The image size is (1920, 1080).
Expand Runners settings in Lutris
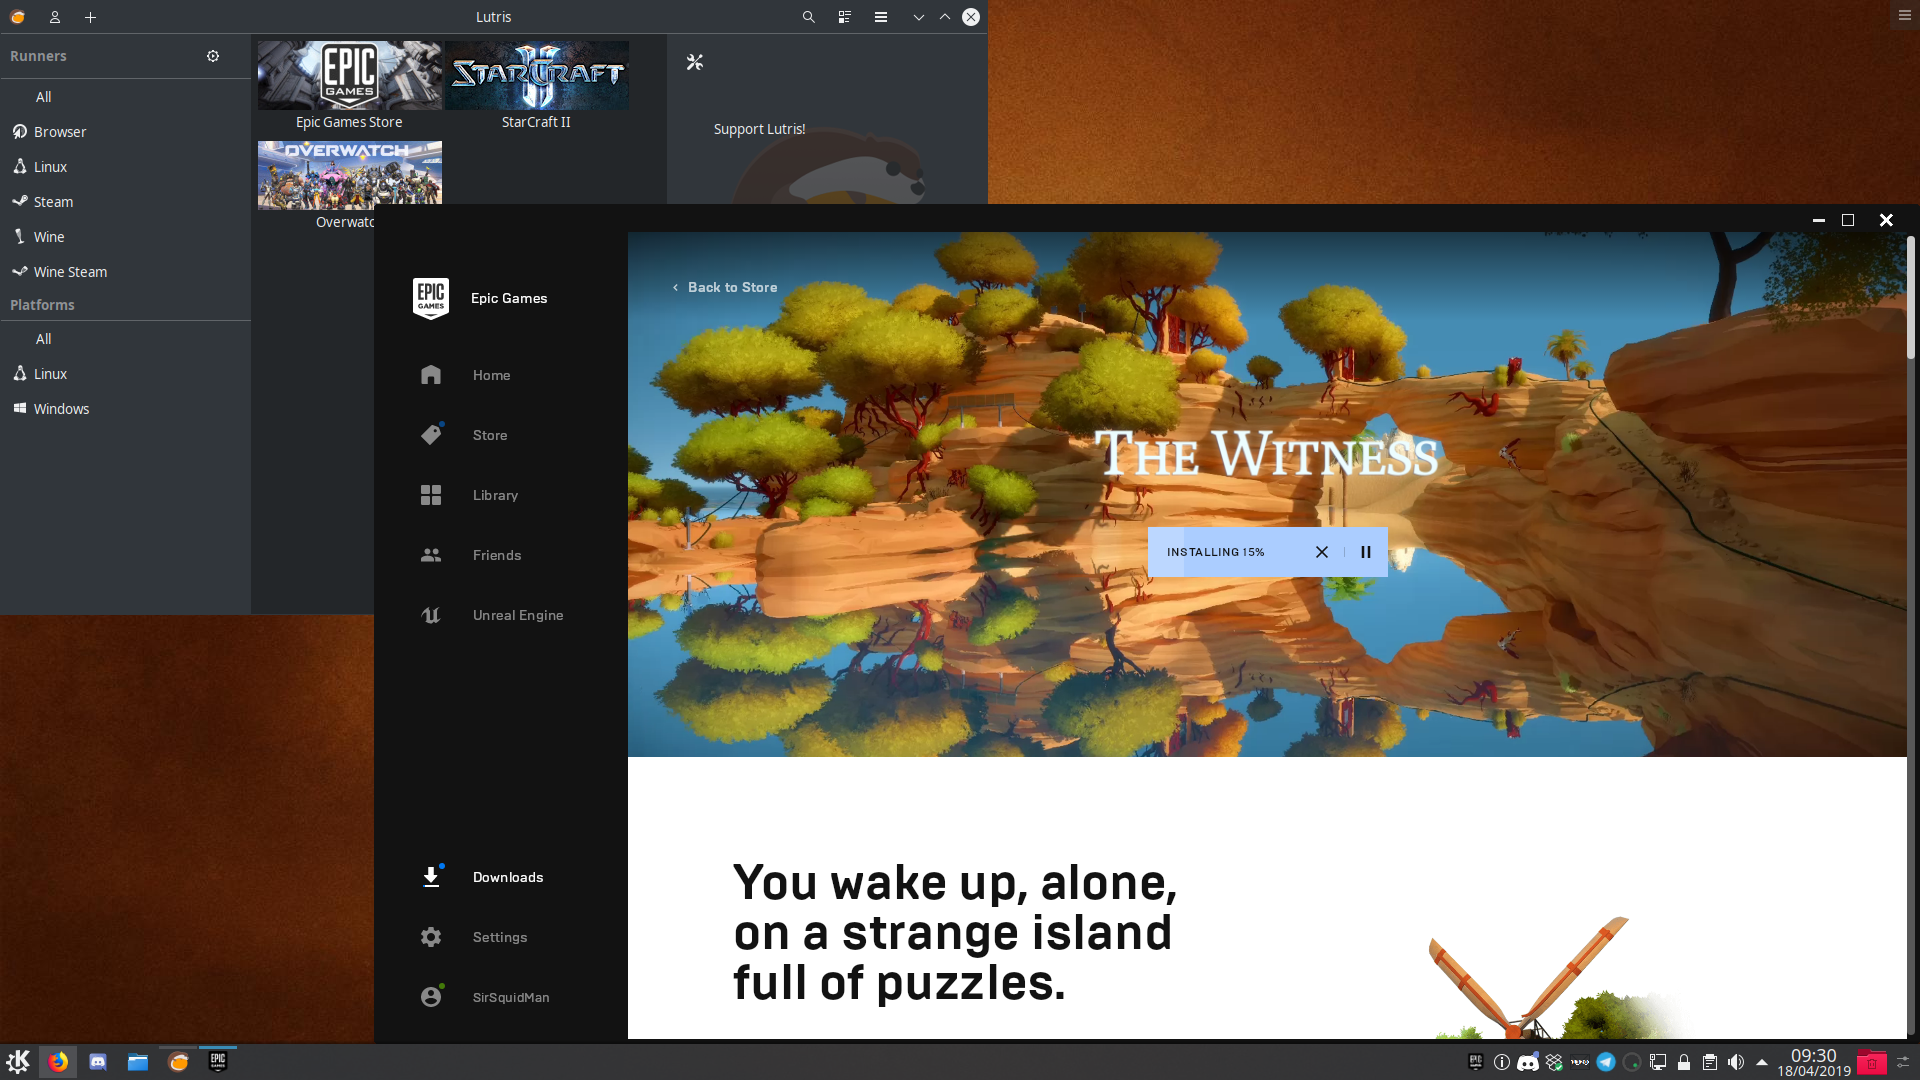point(211,55)
